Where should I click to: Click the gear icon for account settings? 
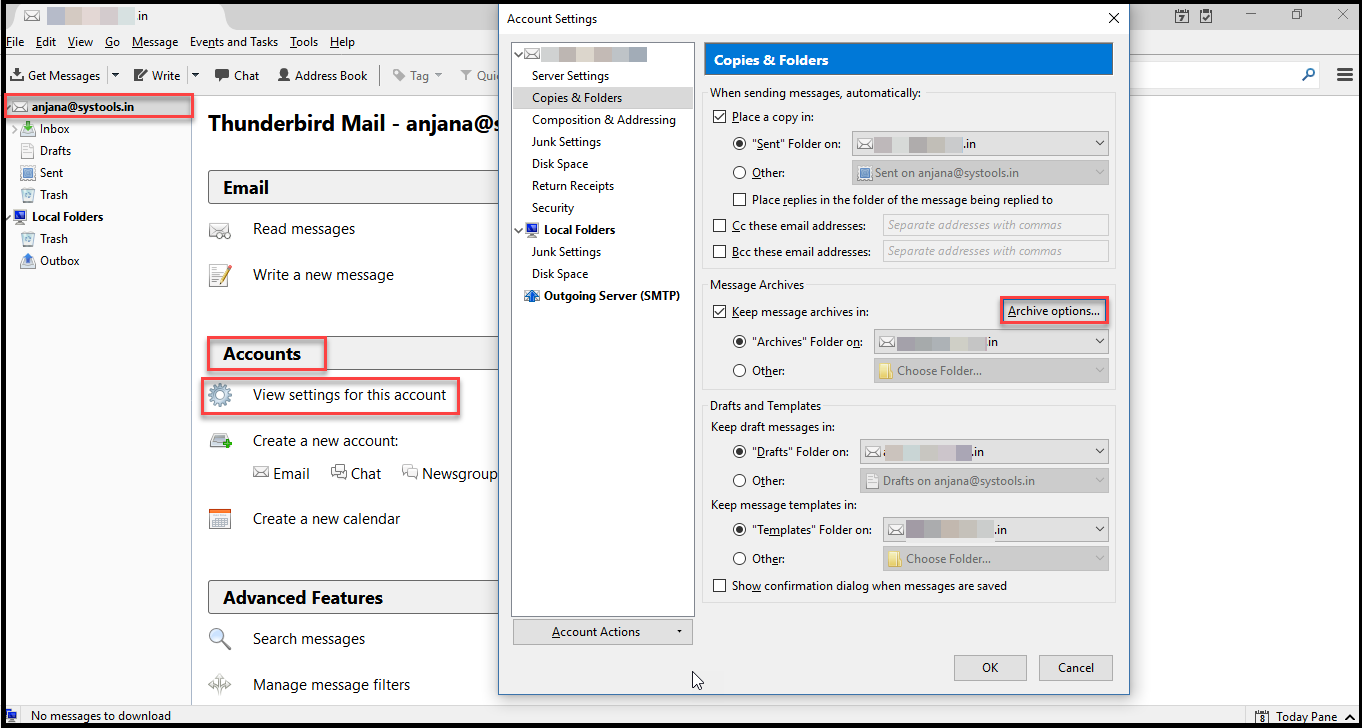220,396
